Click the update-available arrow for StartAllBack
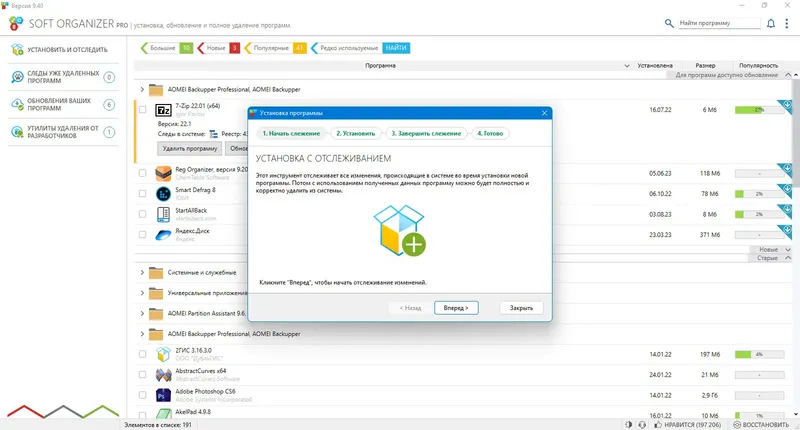 [787, 210]
